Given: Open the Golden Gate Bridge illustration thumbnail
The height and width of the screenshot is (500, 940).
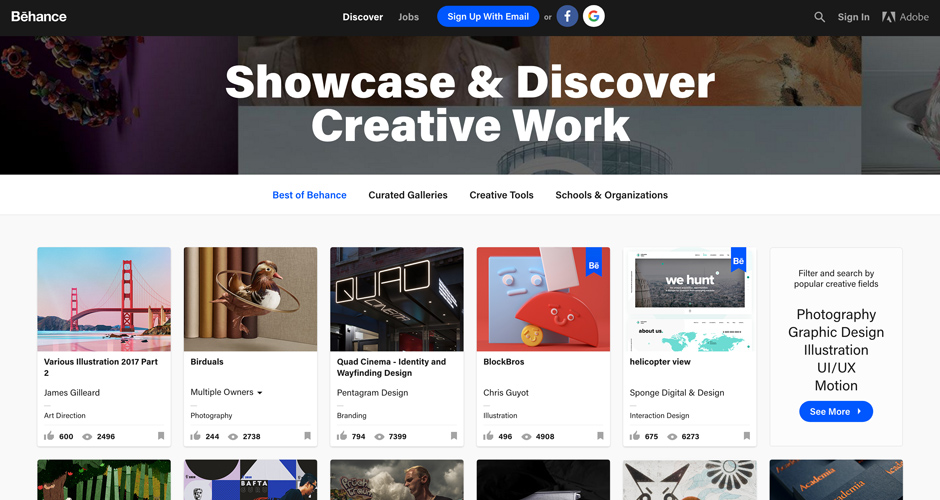Looking at the screenshot, I should [x=104, y=299].
